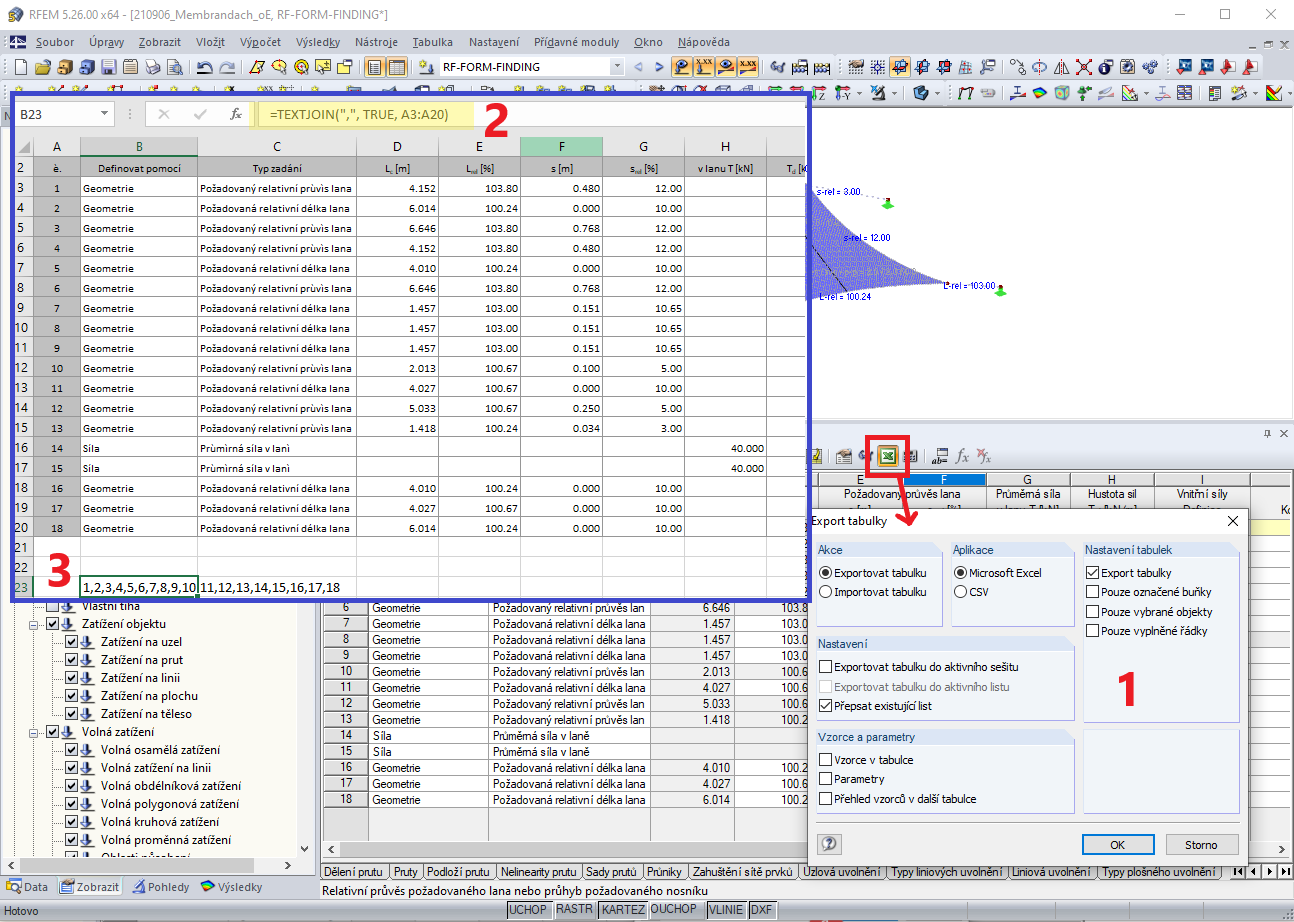Select the Exportovat tabulku radio button
Viewport: 1294px width, 922px height.
click(826, 573)
